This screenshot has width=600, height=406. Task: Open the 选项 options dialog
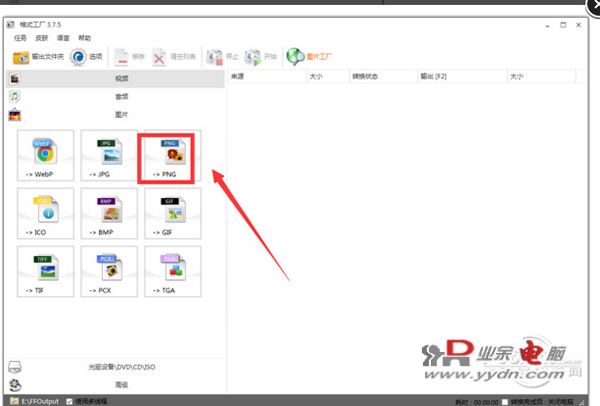point(86,57)
